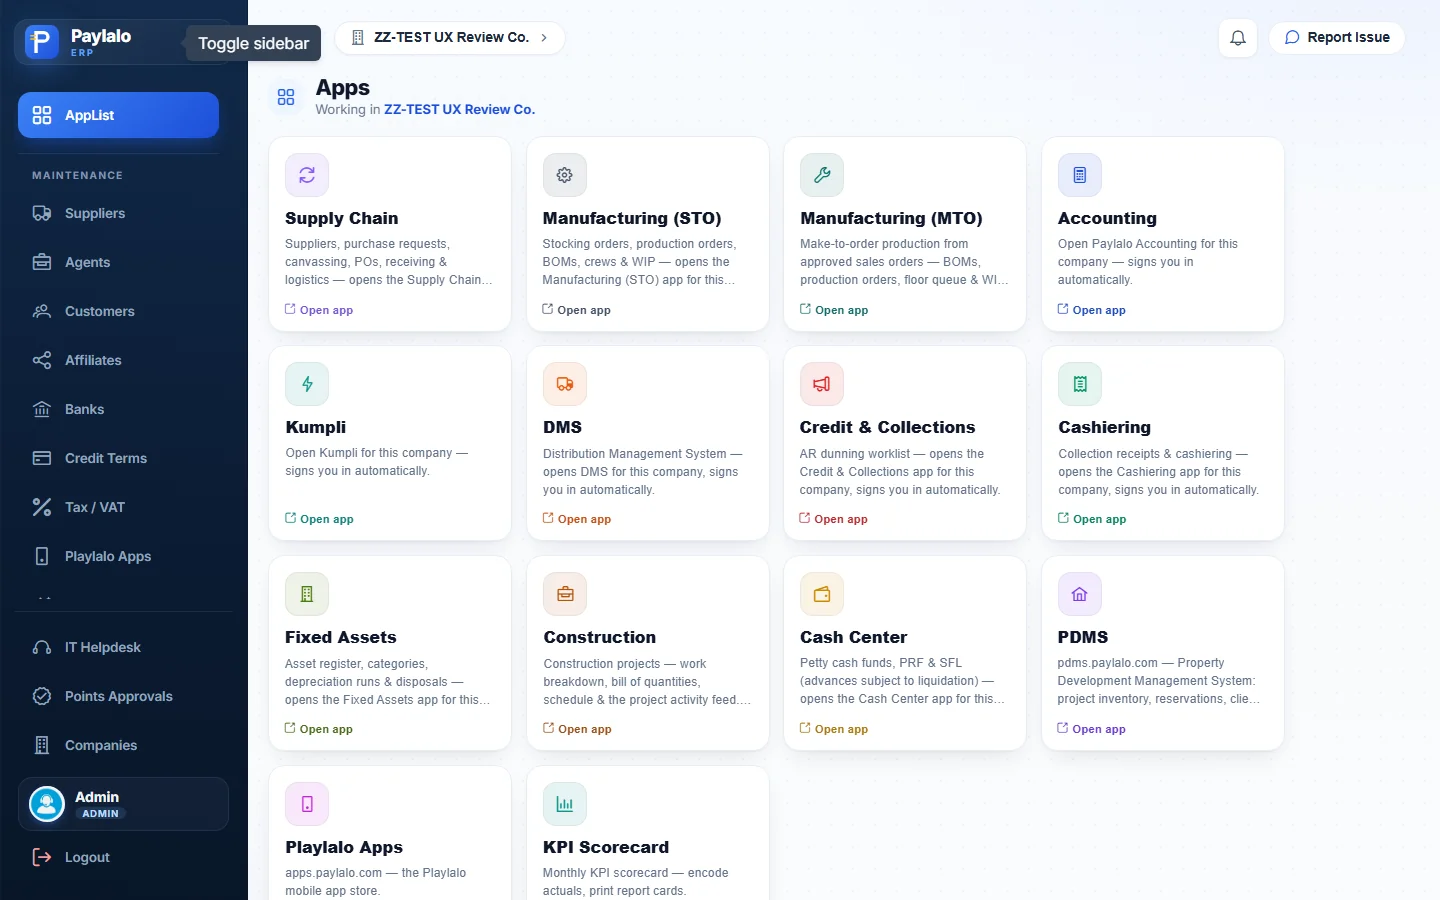The width and height of the screenshot is (1440, 900).
Task: Open Suppliers in the sidebar
Action: tap(118, 213)
